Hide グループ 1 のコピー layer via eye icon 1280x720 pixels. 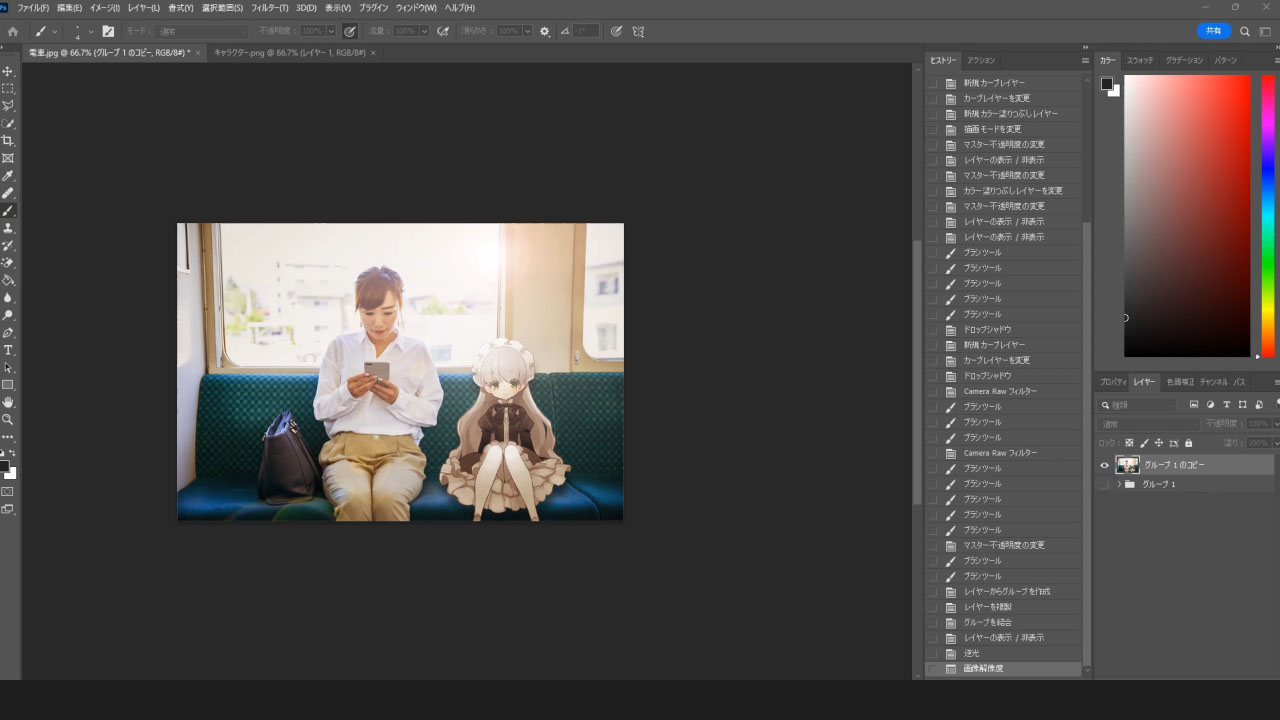(1105, 465)
